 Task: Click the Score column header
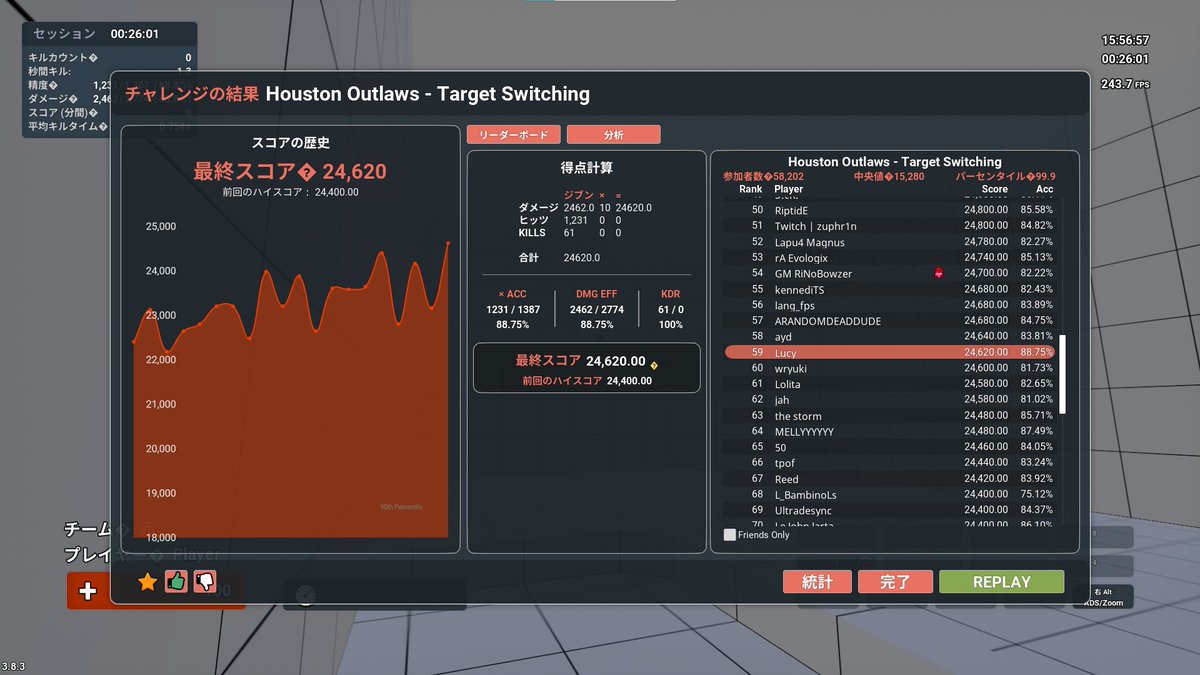[x=994, y=189]
